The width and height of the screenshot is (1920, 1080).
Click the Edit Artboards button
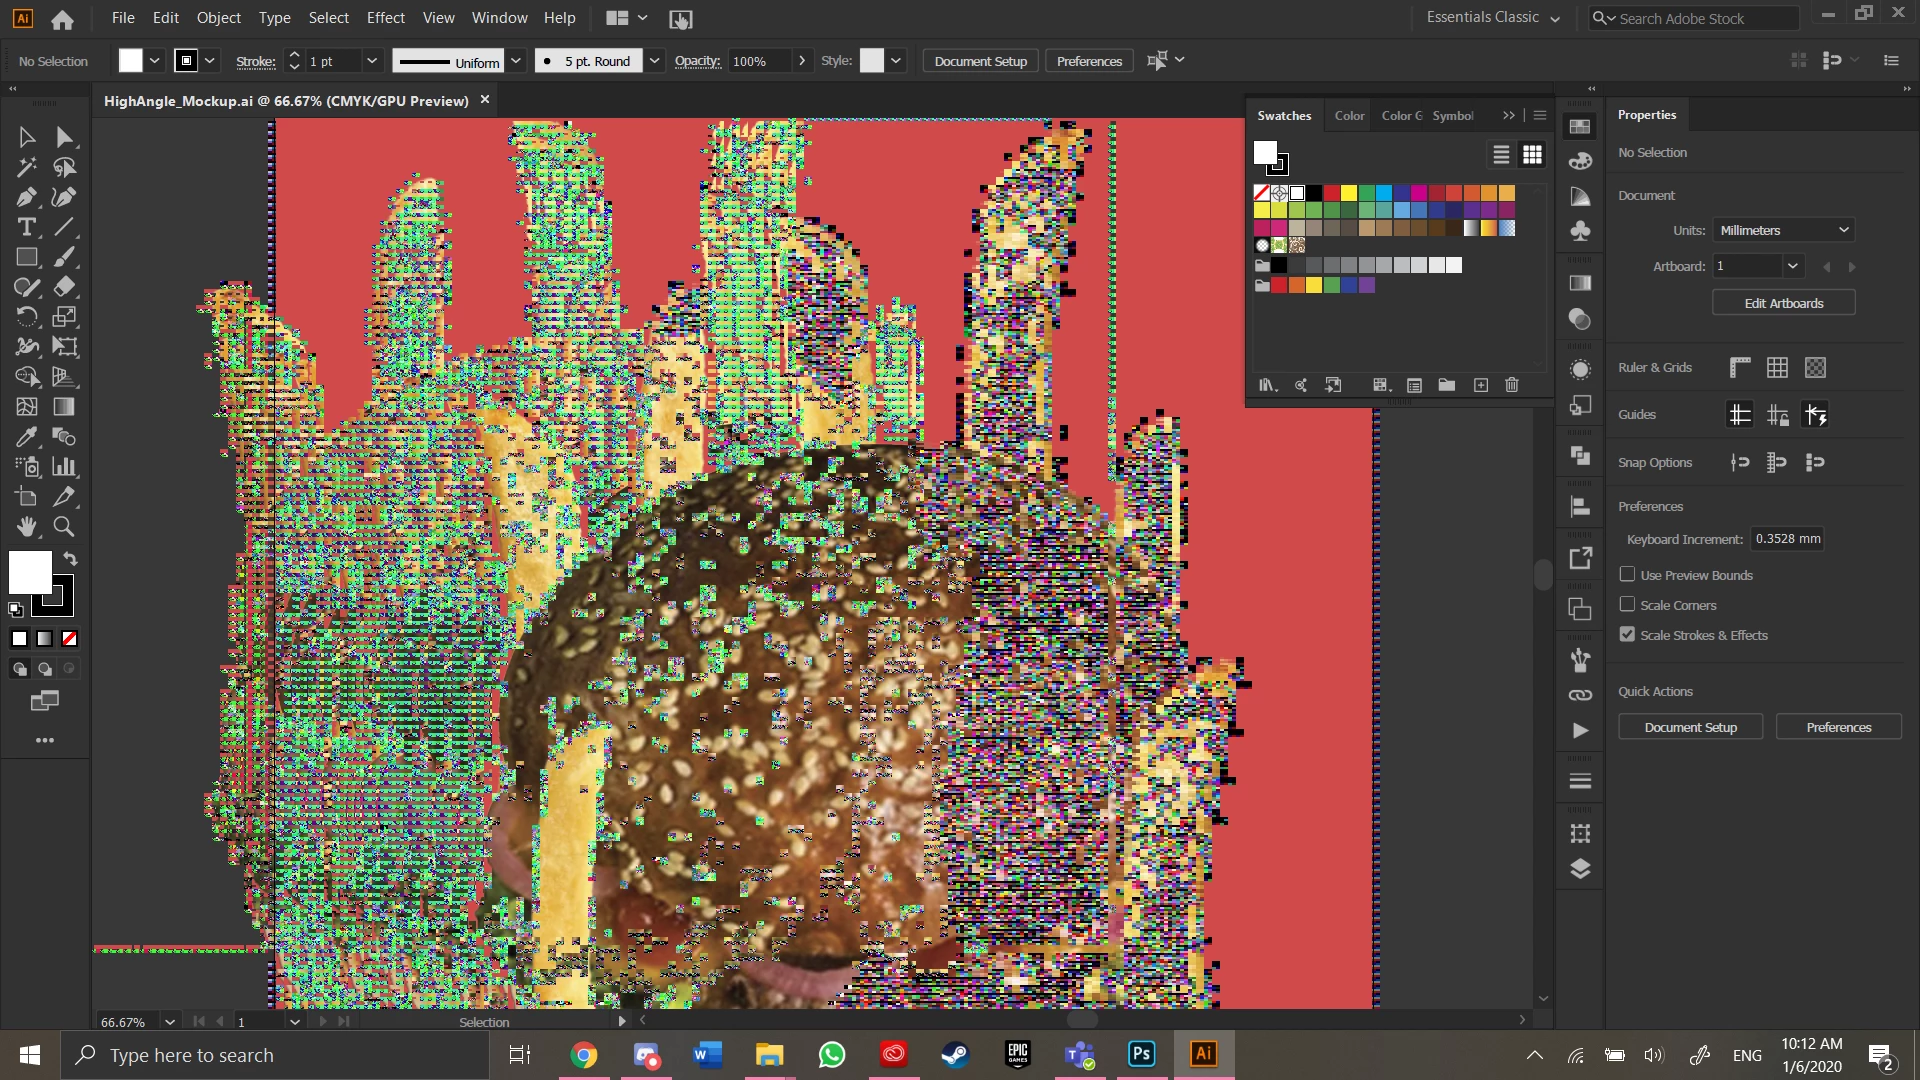1783,303
